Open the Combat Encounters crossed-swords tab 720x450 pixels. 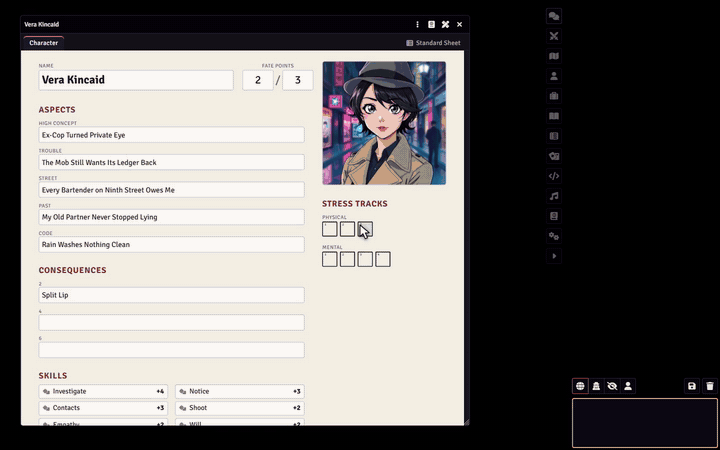(x=554, y=36)
